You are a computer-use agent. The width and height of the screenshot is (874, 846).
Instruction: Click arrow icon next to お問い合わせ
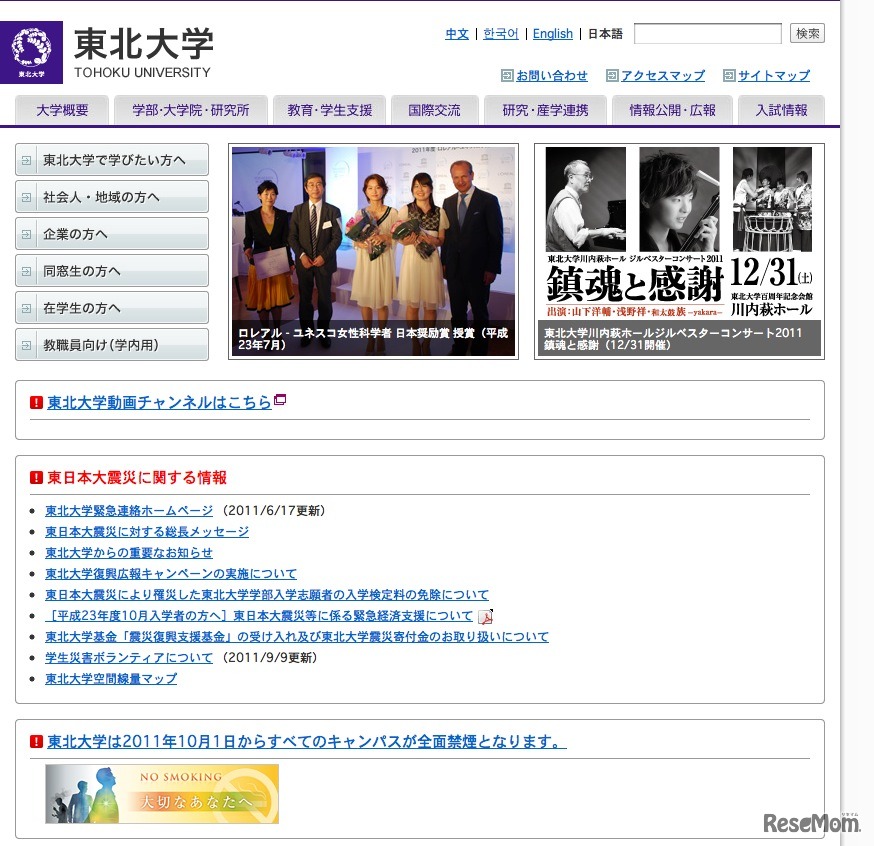click(507, 75)
